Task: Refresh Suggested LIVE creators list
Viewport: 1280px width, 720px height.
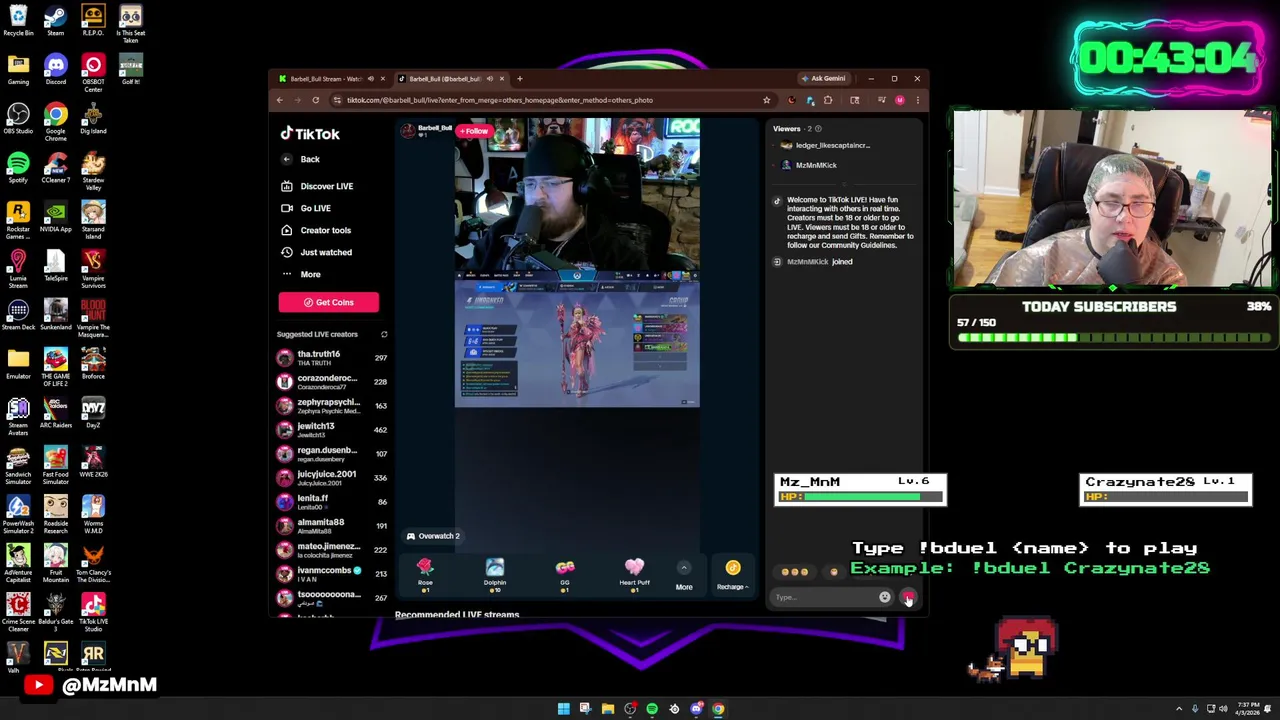Action: (384, 334)
